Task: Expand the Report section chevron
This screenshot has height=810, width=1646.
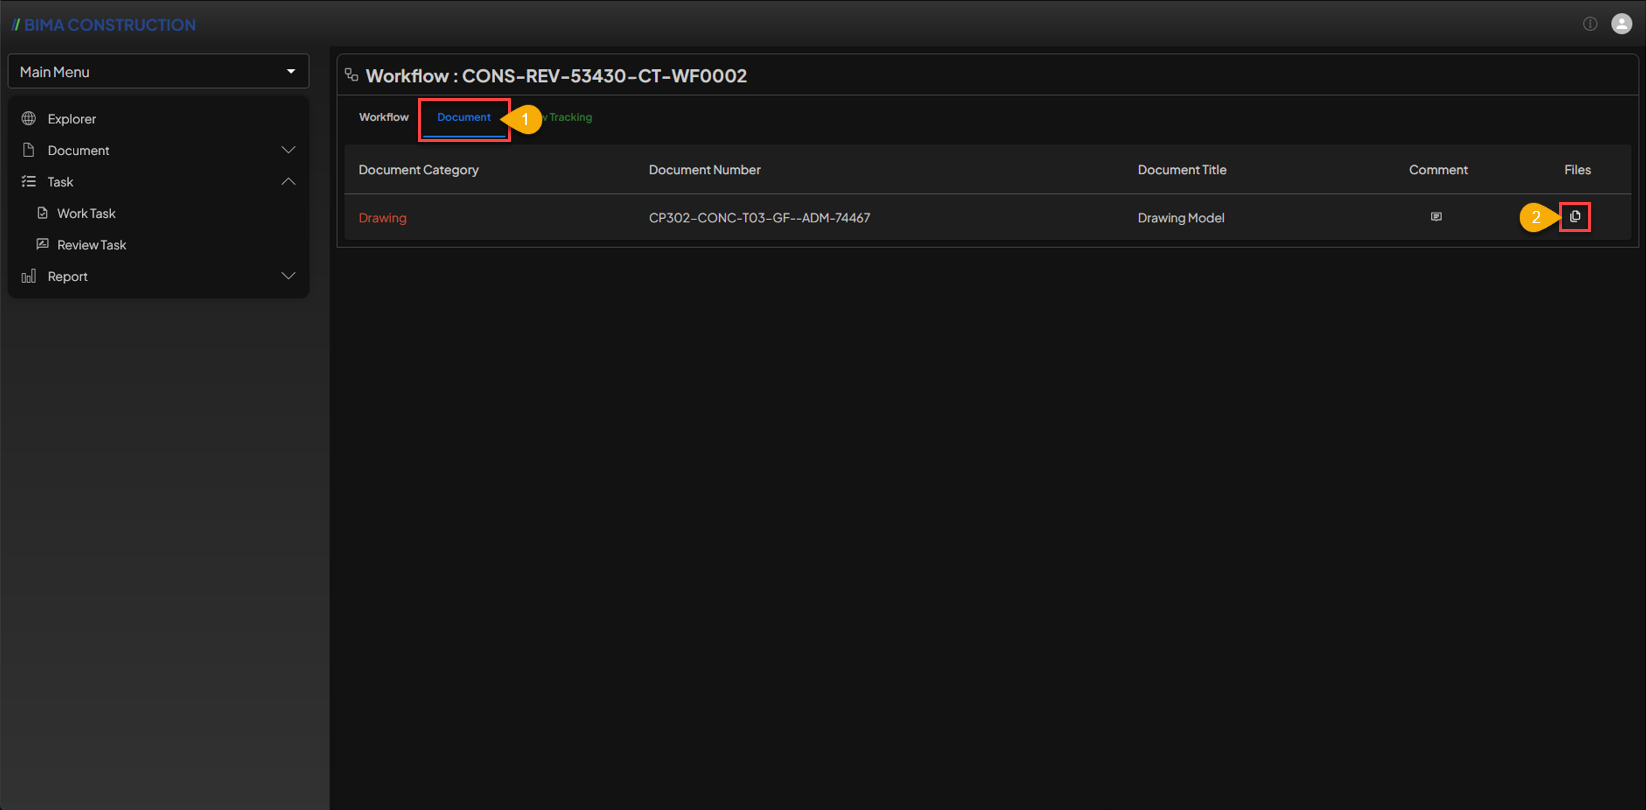Action: pyautogui.click(x=288, y=276)
